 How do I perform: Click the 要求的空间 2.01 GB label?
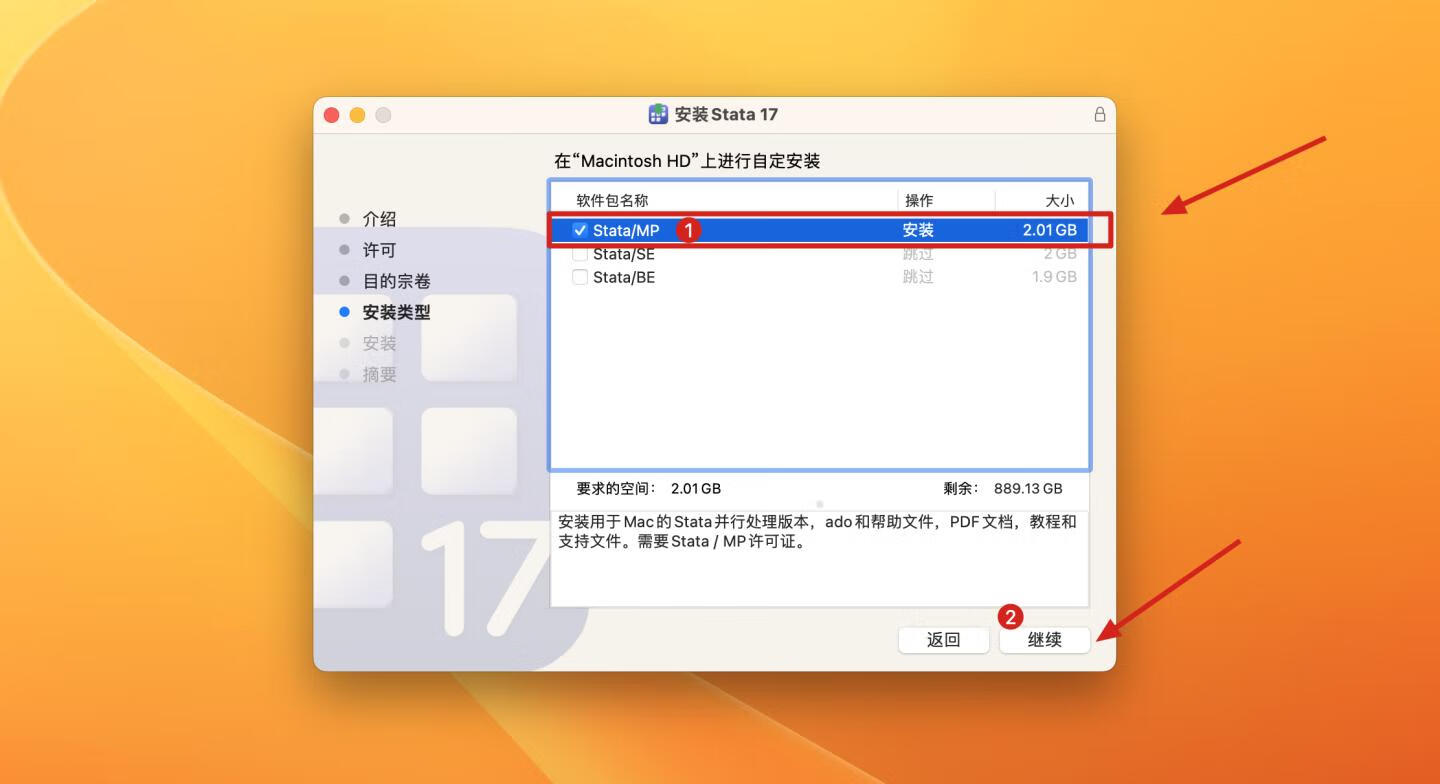coord(648,489)
